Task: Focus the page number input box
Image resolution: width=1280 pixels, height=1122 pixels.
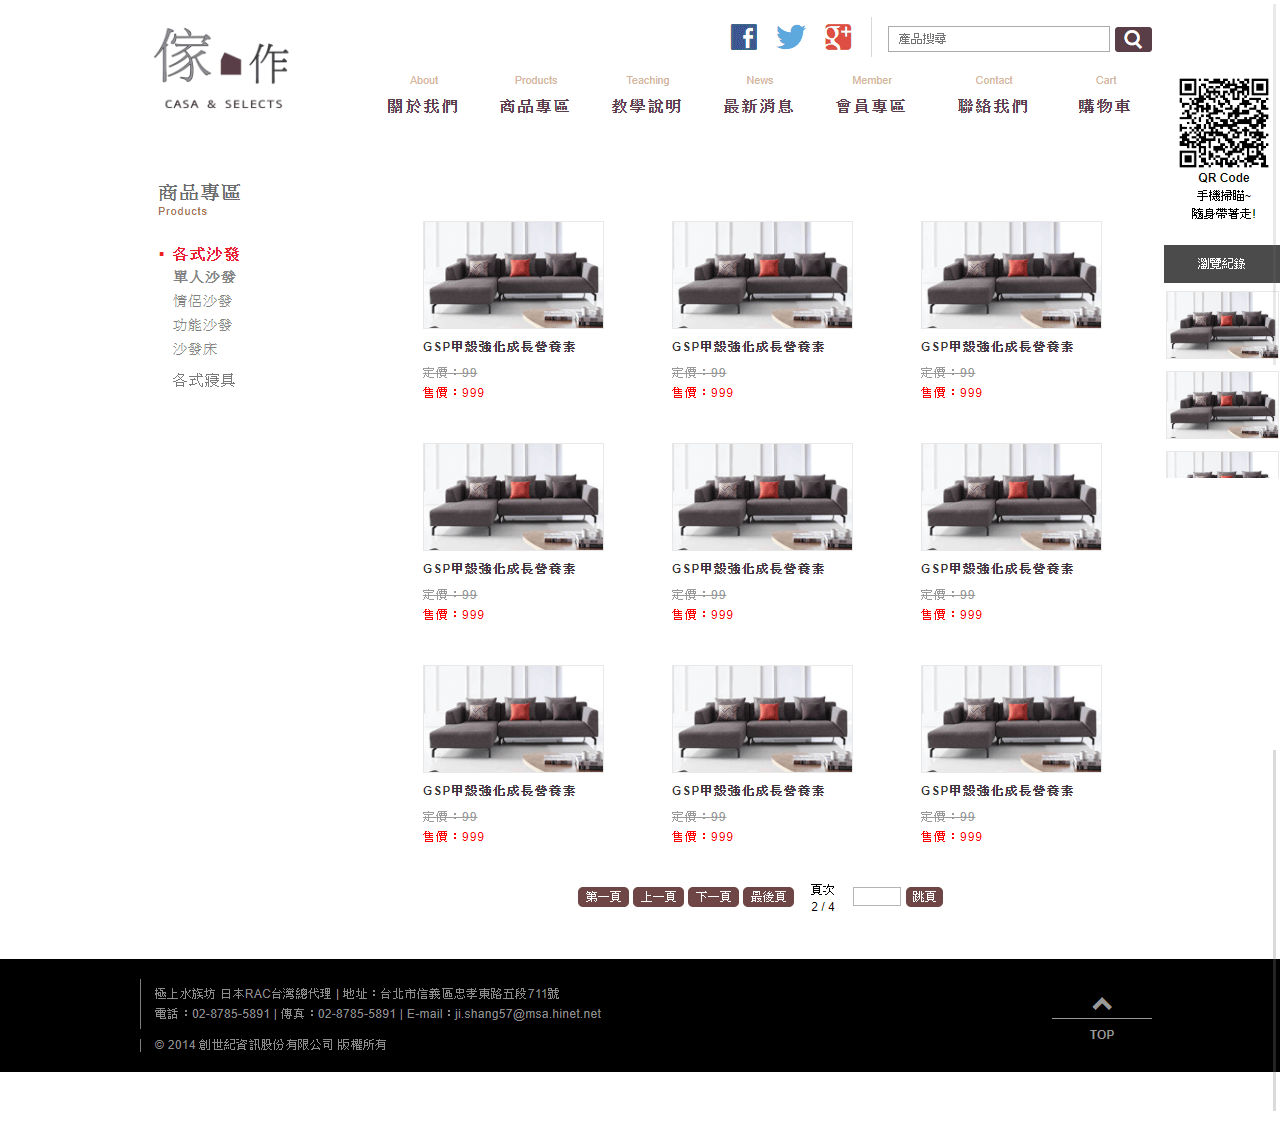Action: coord(877,897)
